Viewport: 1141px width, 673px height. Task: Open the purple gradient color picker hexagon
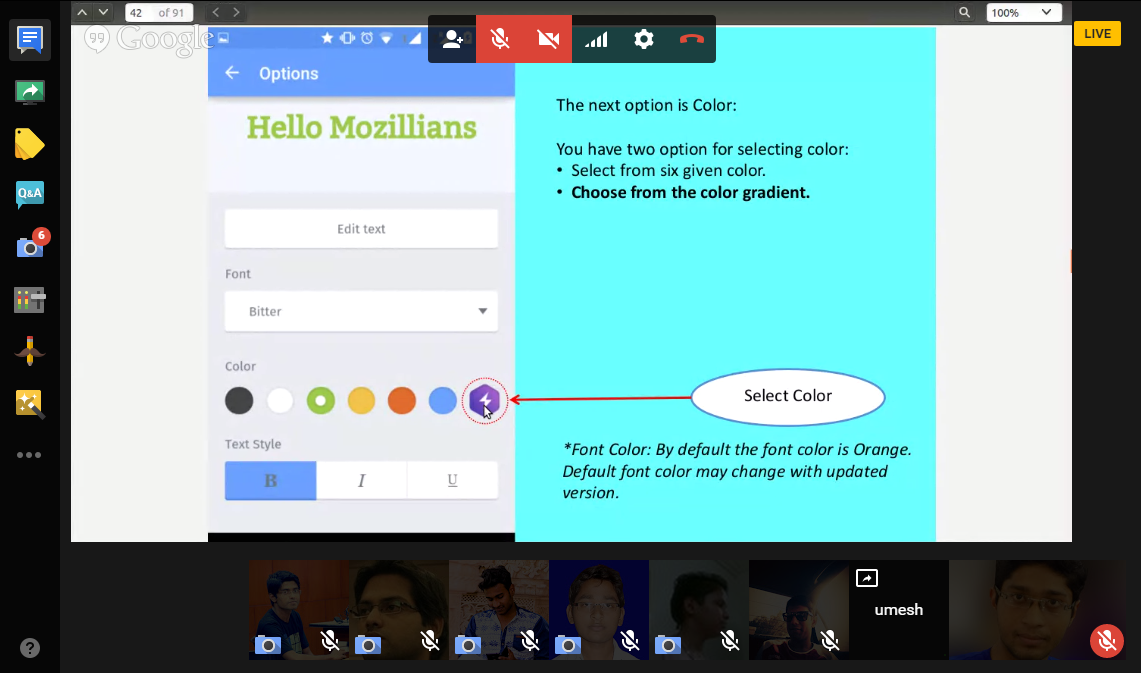coord(485,400)
